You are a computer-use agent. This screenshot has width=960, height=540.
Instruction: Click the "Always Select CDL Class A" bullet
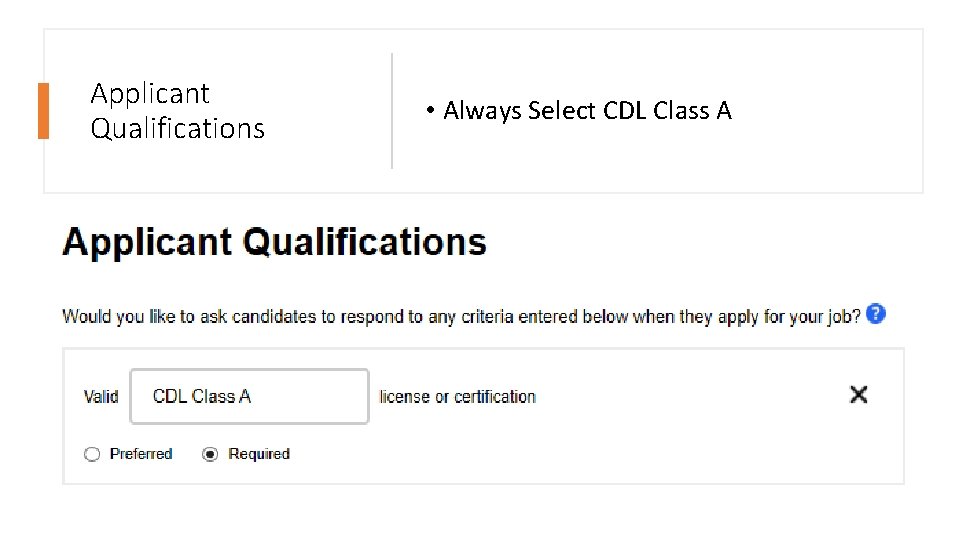pyautogui.click(x=587, y=111)
